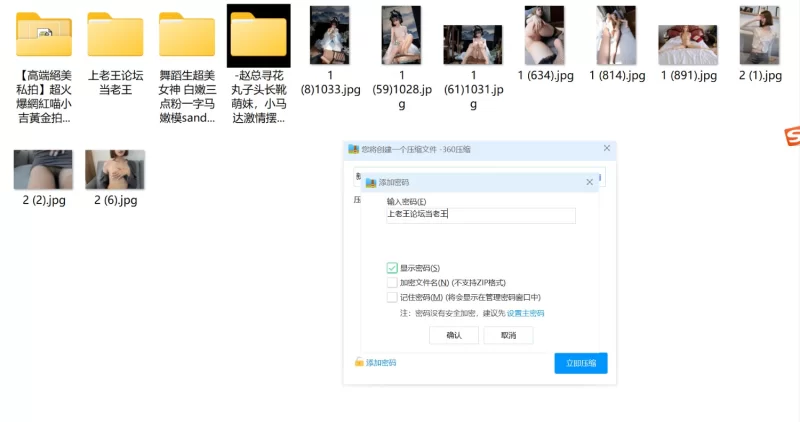
Task: Select the file 1 (814).jpg
Action: (x=616, y=35)
